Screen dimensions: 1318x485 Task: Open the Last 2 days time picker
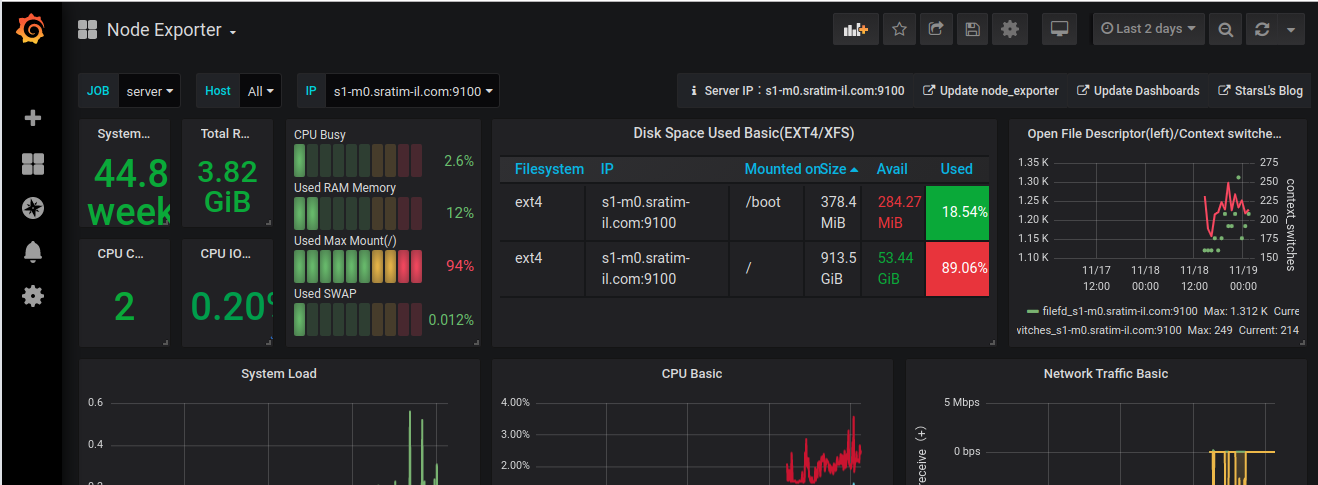point(1149,30)
